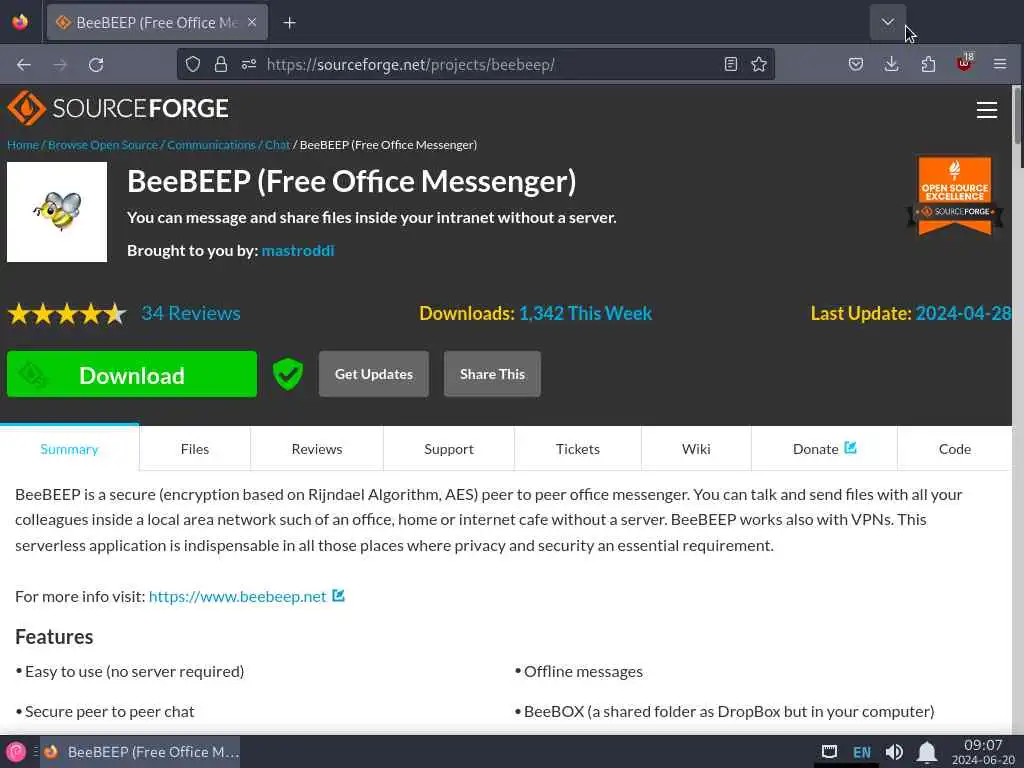Click the Firefox logo icon in the tab bar
Image resolution: width=1024 pixels, height=768 pixels.
(x=20, y=22)
